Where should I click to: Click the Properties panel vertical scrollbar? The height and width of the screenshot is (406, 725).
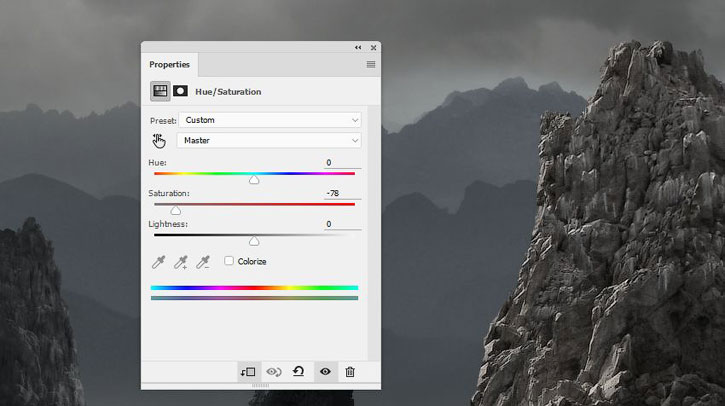click(374, 234)
